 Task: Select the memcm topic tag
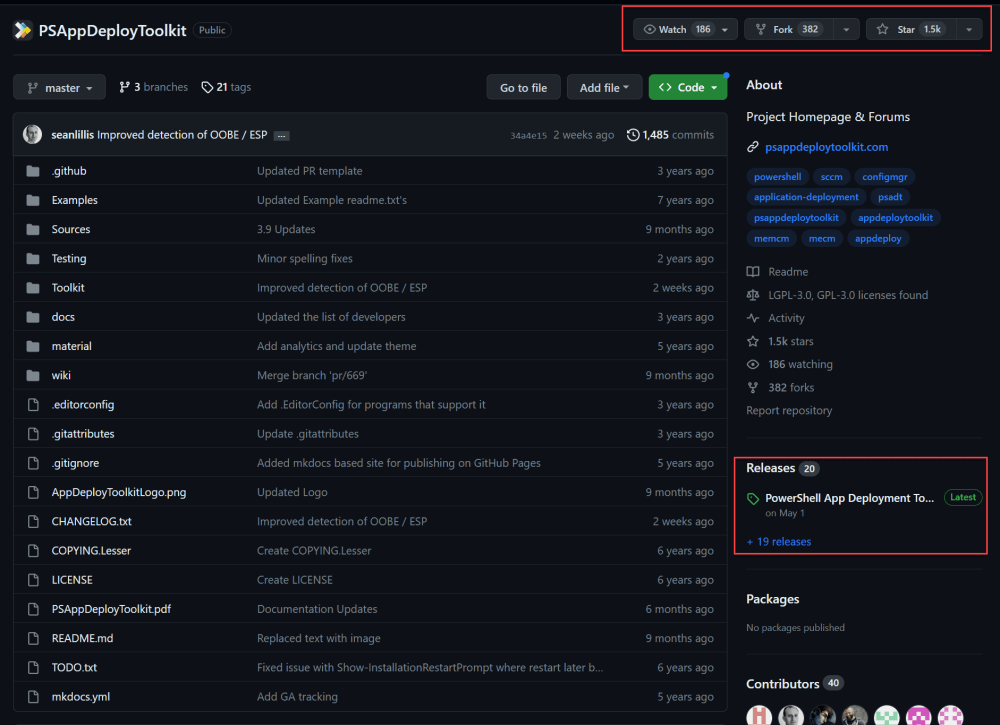point(771,238)
